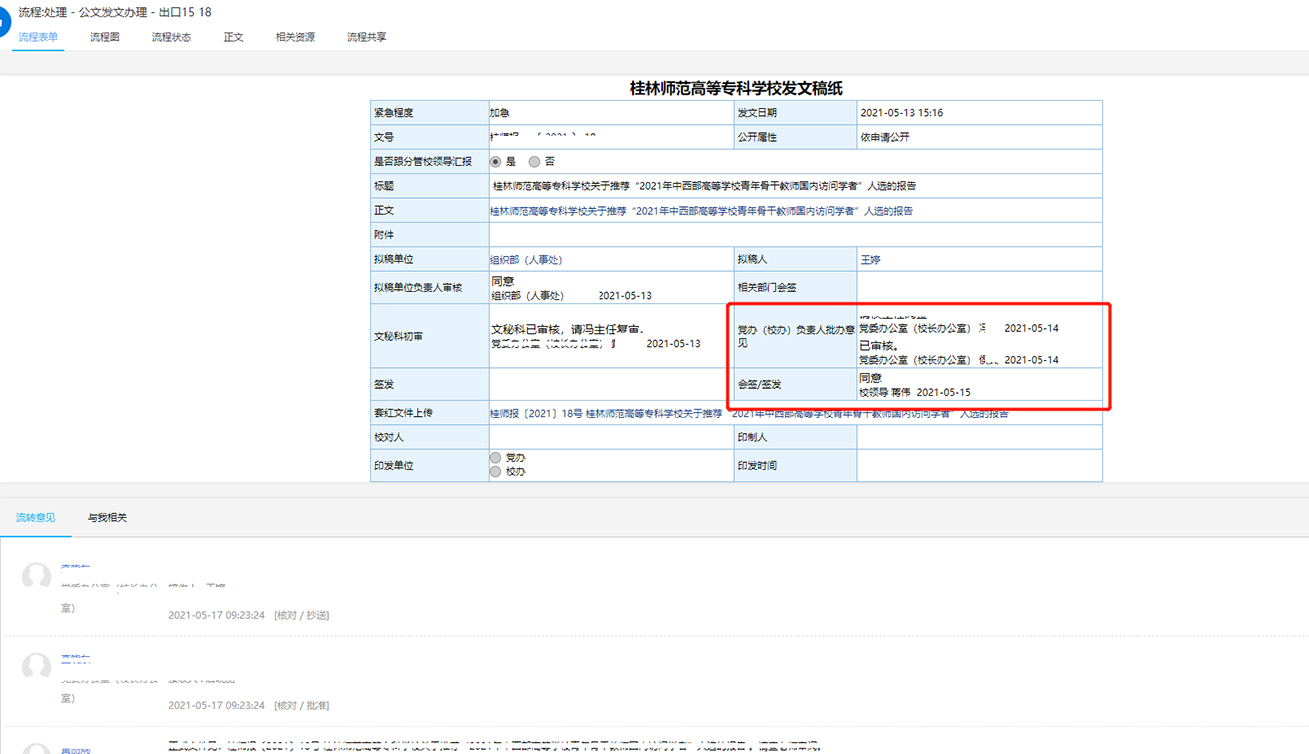This screenshot has height=754, width=1309.
Task: Click the form heading 桂林师范高等专科学校发文稿纸
Action: 736,88
